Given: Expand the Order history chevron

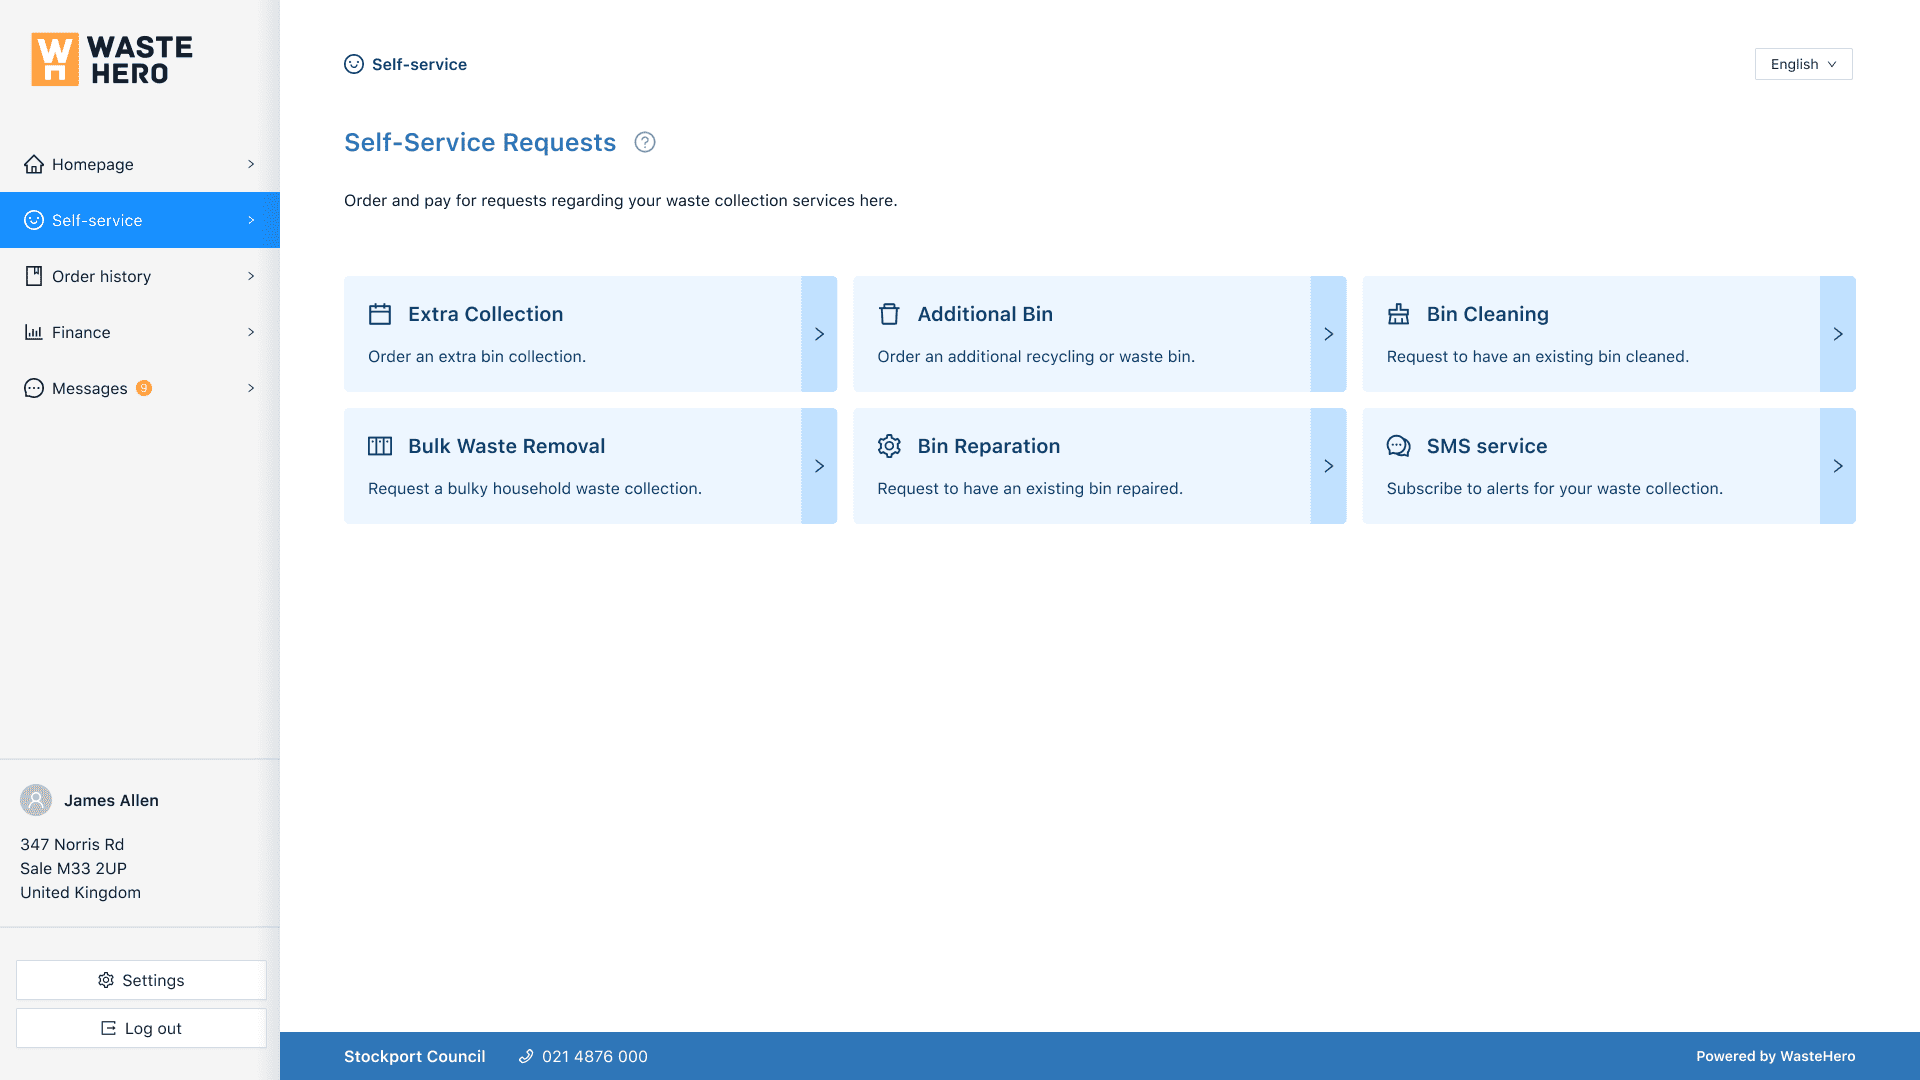Looking at the screenshot, I should coord(251,276).
